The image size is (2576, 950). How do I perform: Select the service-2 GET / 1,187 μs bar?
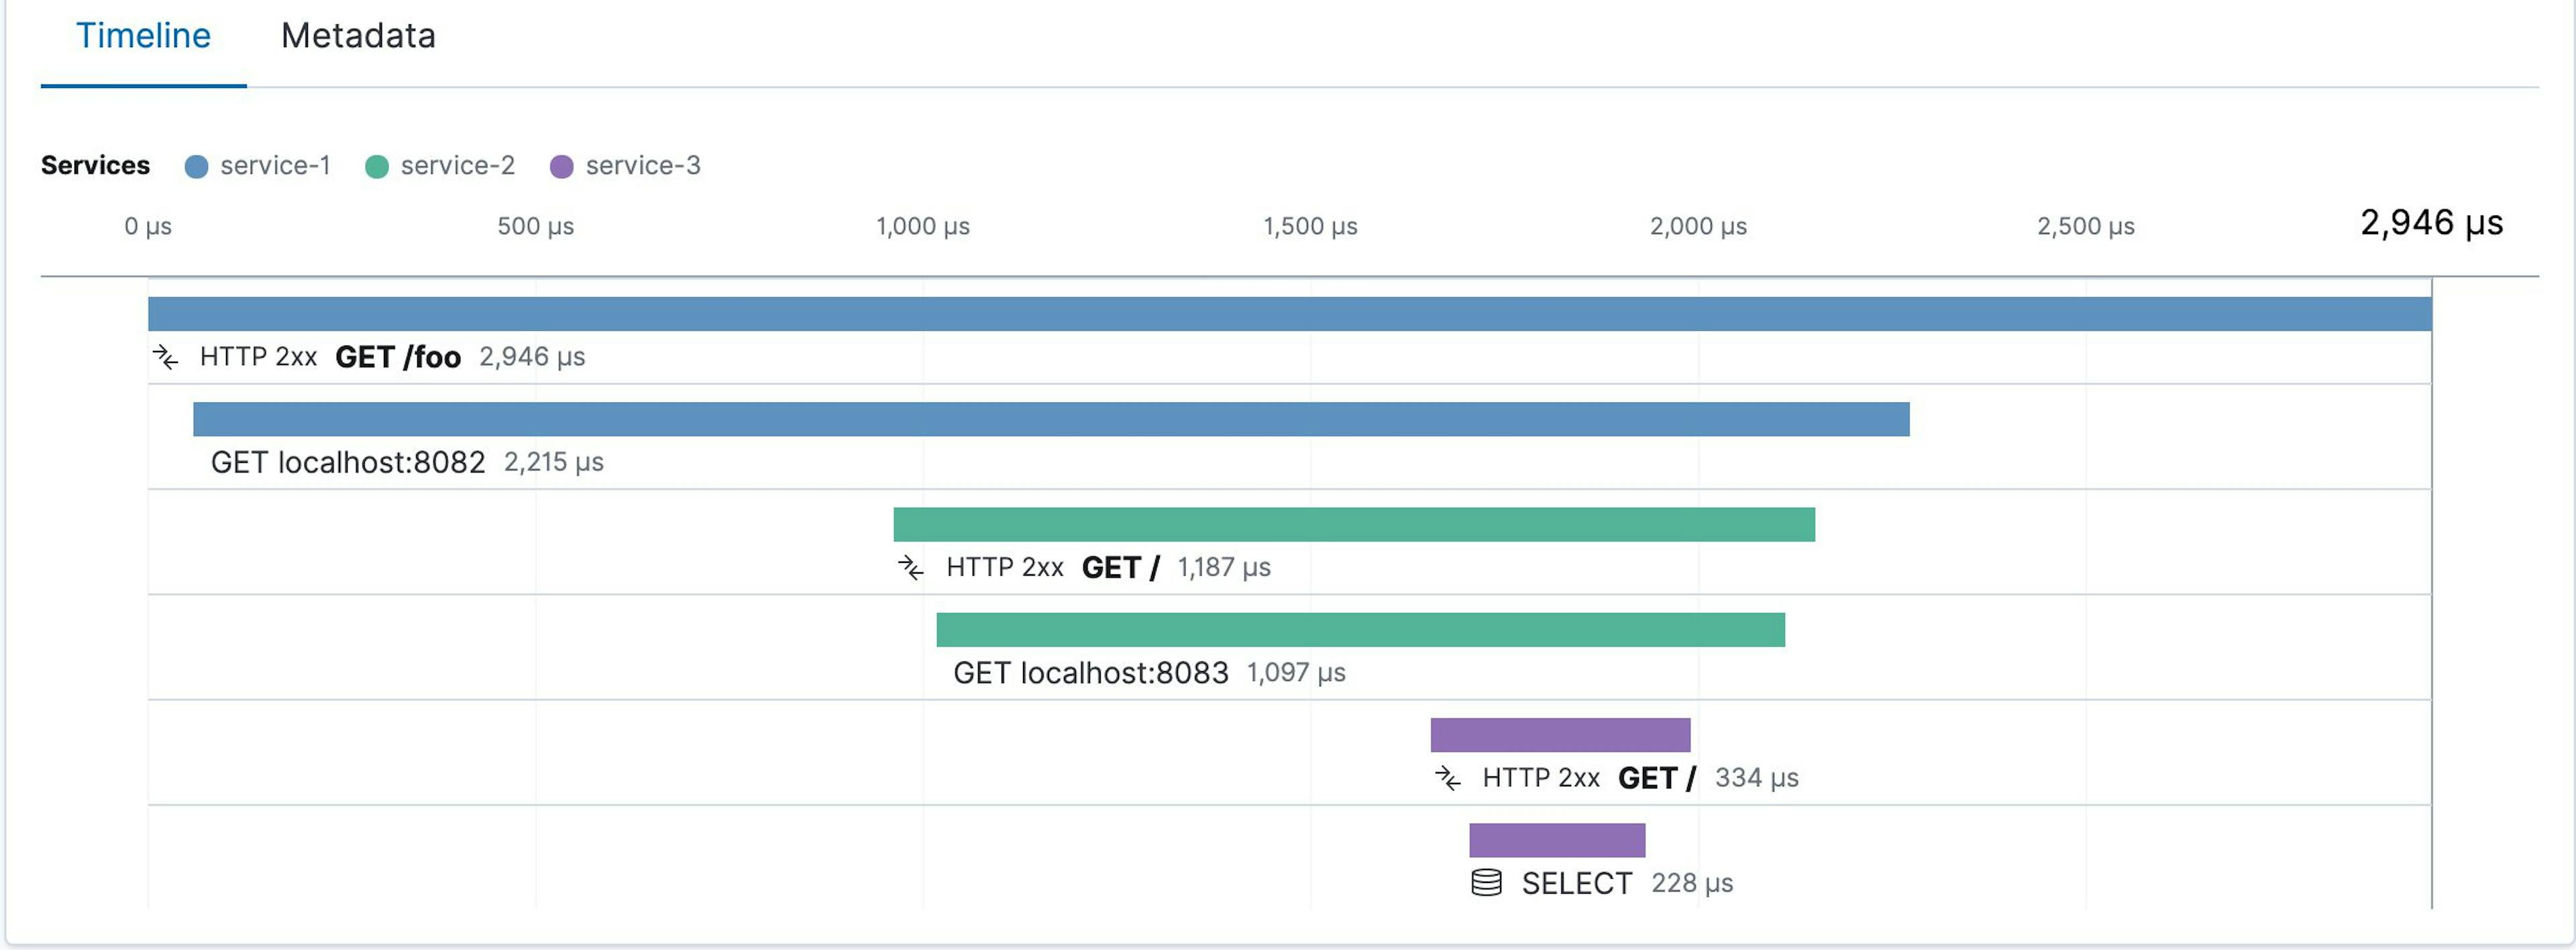click(1354, 525)
